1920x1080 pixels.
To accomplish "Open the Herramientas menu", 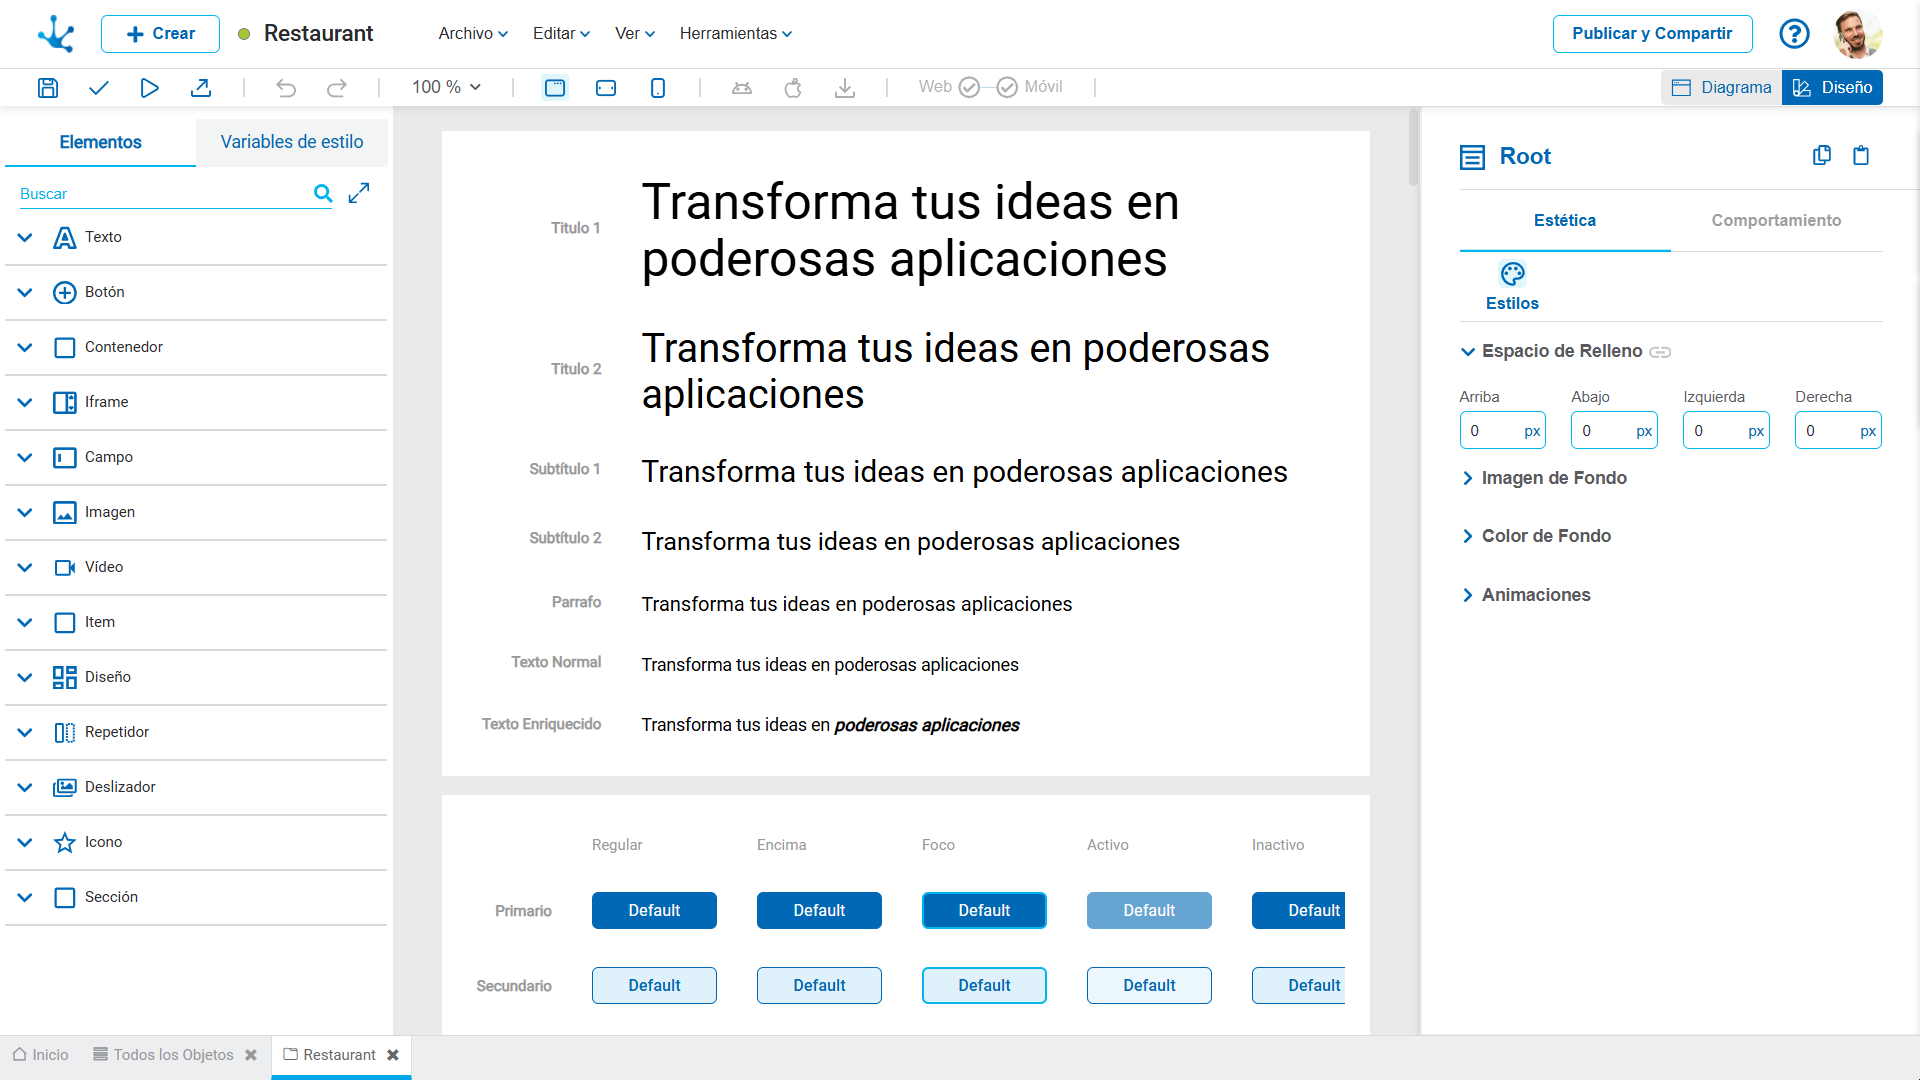I will click(735, 34).
